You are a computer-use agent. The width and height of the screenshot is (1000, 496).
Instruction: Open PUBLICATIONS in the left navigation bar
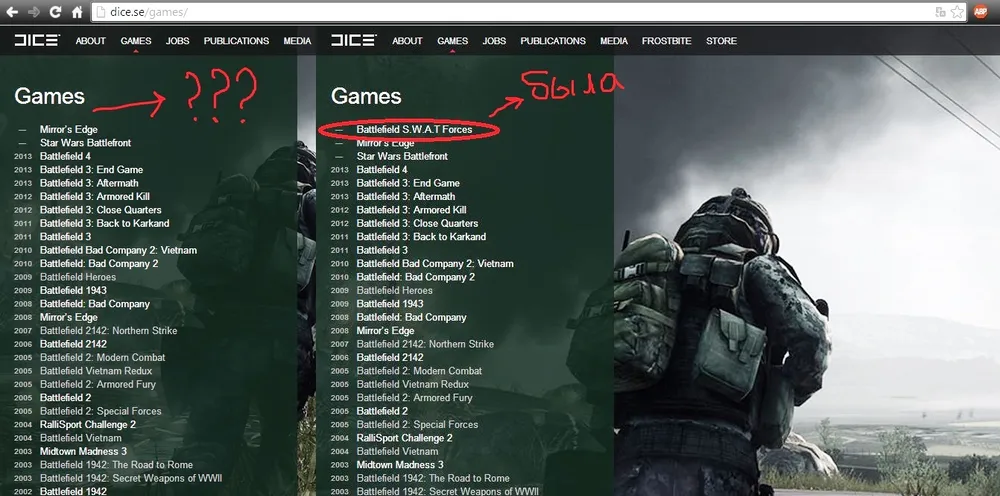point(237,41)
